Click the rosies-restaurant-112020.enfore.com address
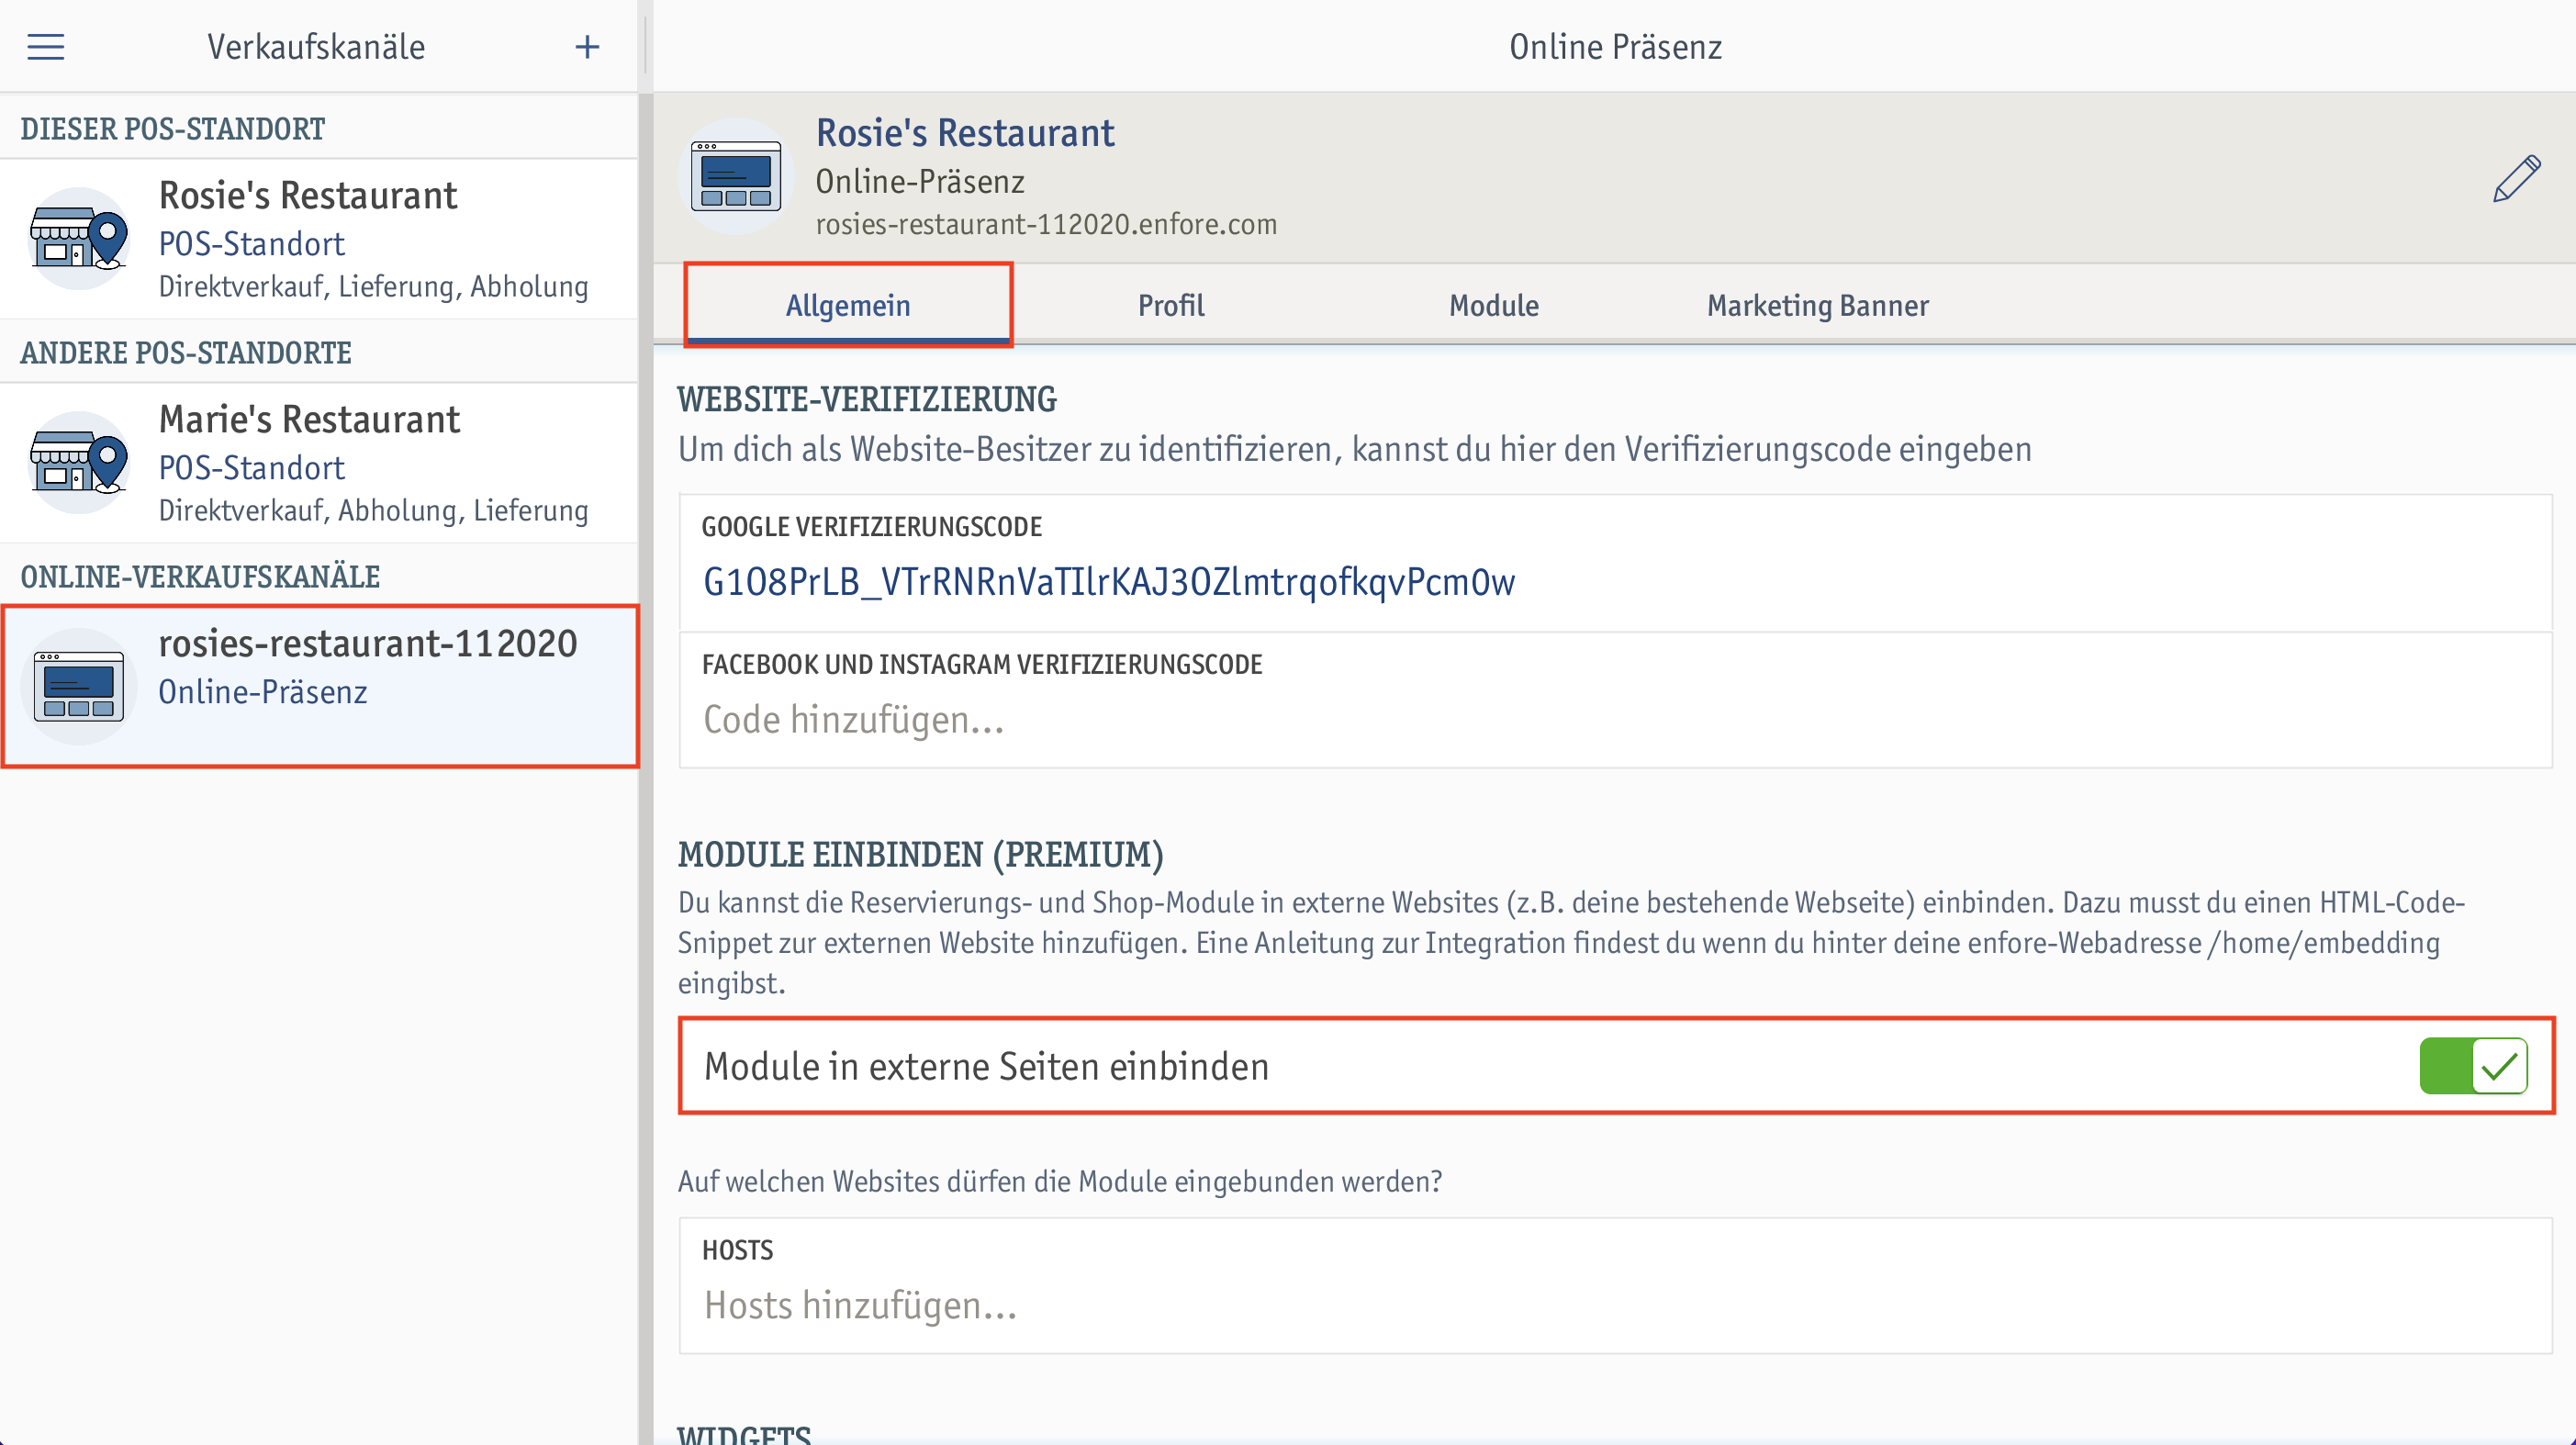The height and width of the screenshot is (1445, 2576). 1046,224
